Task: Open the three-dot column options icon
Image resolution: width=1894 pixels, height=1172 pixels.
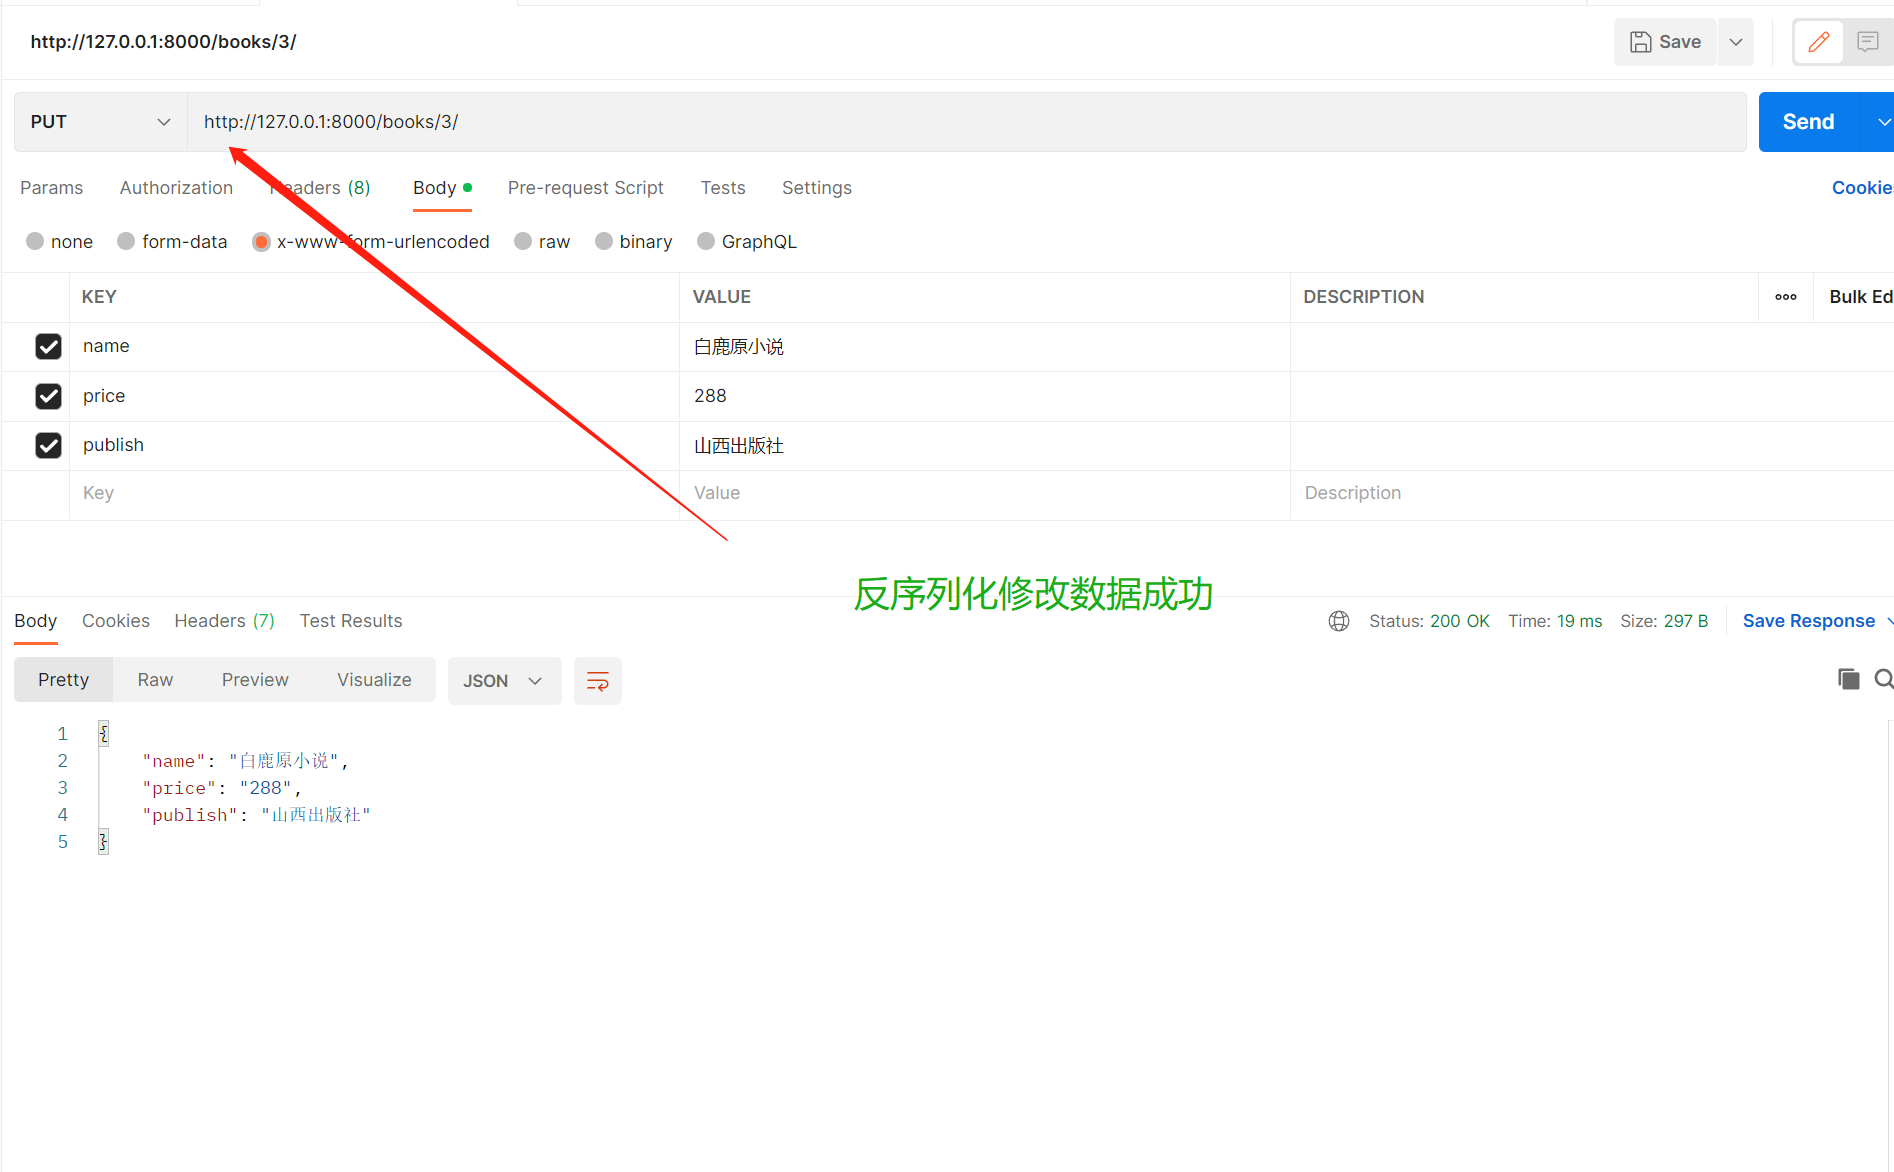Action: (1786, 297)
